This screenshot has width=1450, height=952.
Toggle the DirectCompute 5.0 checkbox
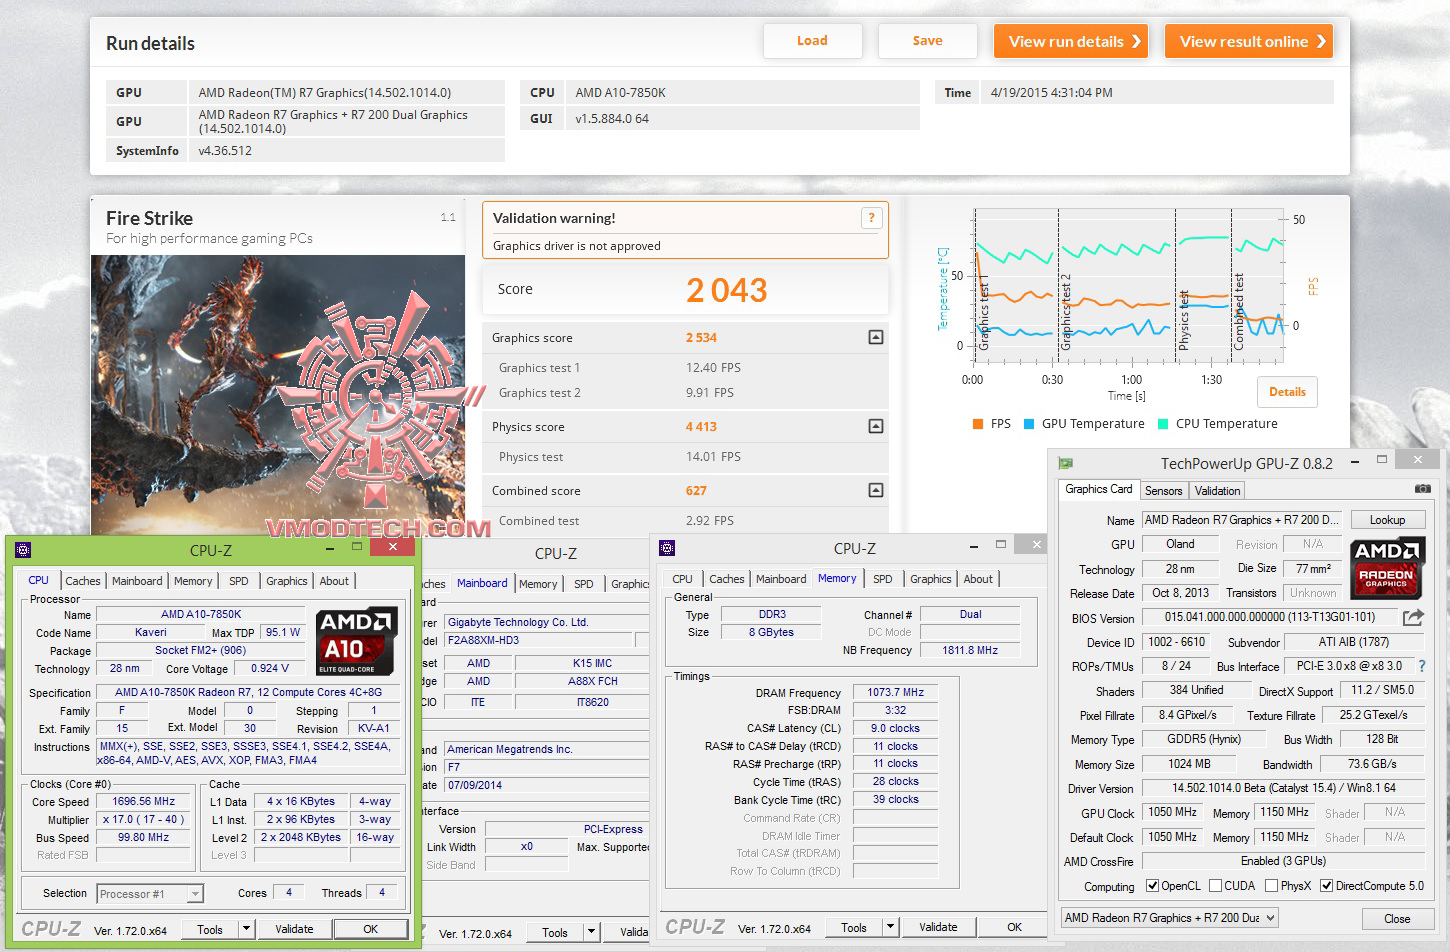click(x=1326, y=886)
